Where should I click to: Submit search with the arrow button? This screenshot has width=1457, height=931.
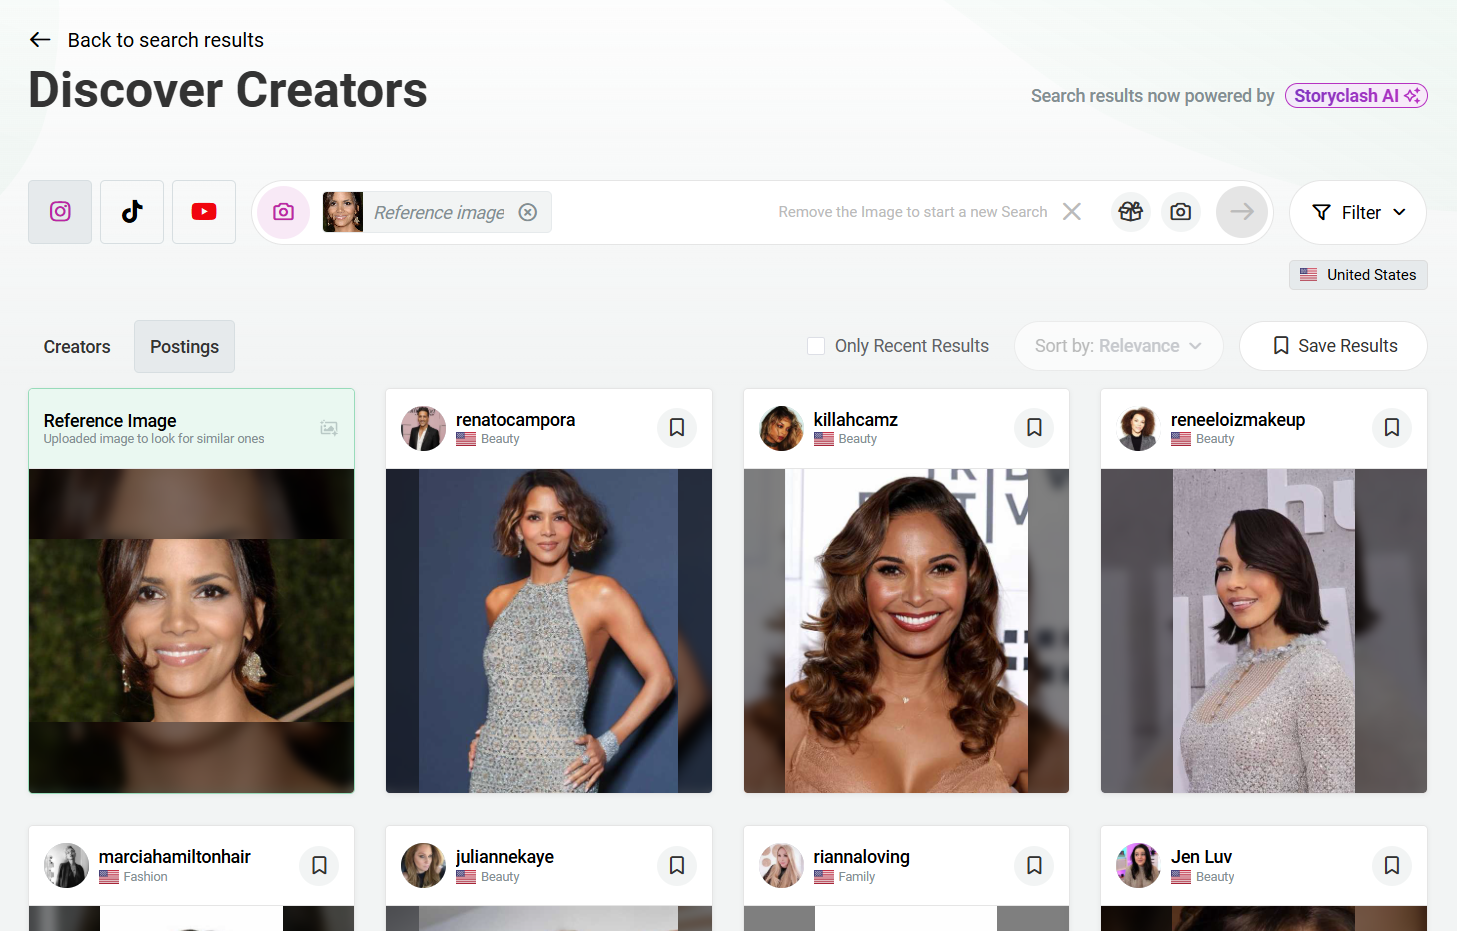tap(1241, 212)
